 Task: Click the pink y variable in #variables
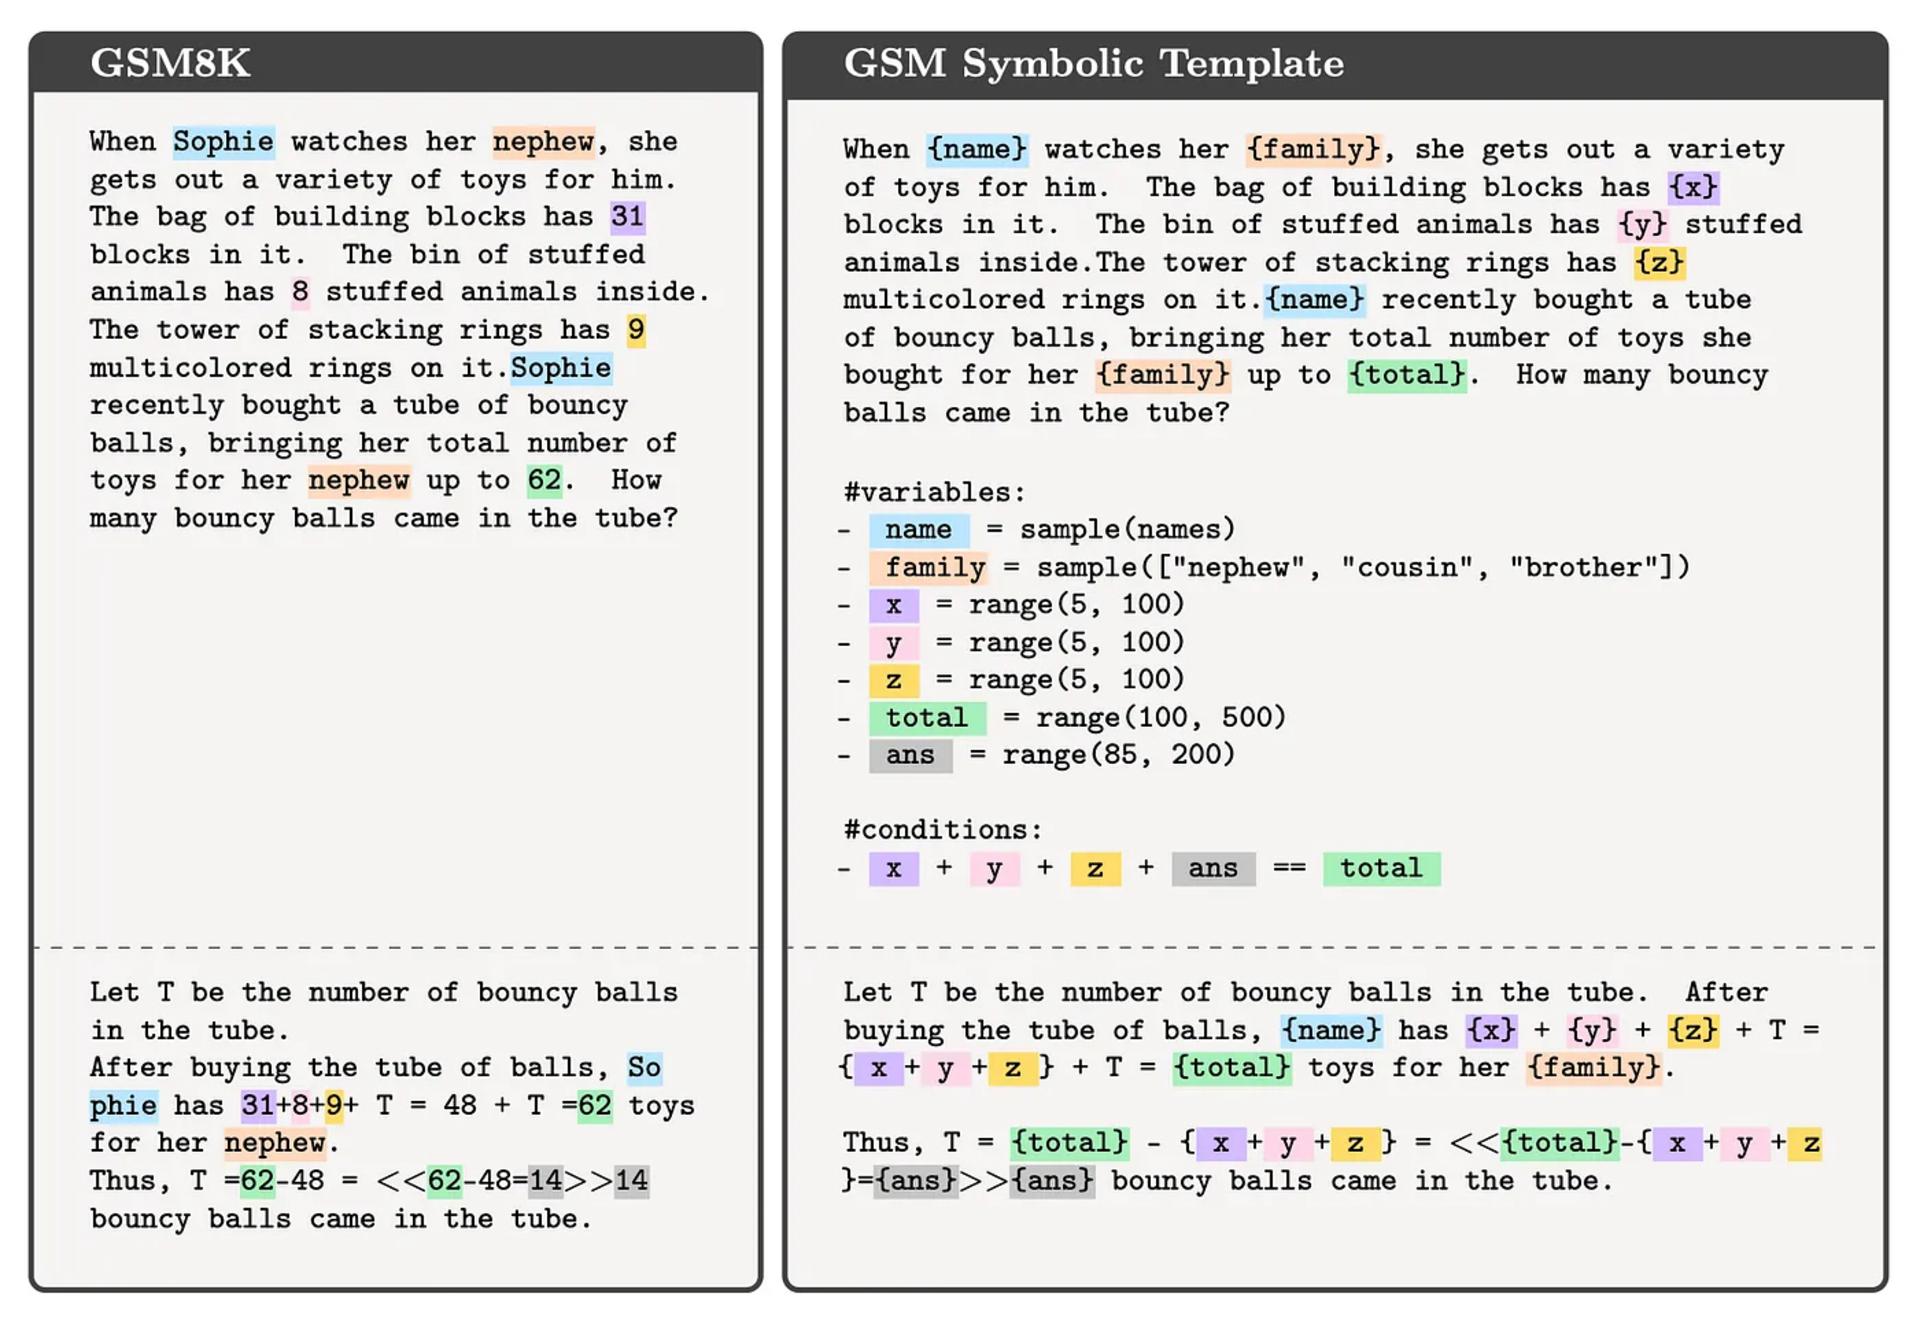coord(894,643)
